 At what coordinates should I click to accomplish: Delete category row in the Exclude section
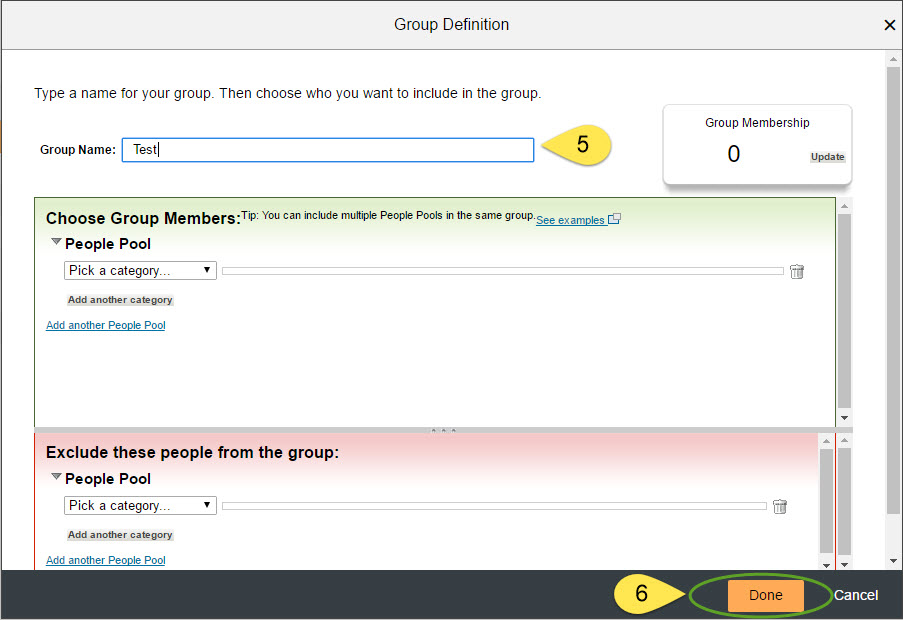(x=780, y=506)
